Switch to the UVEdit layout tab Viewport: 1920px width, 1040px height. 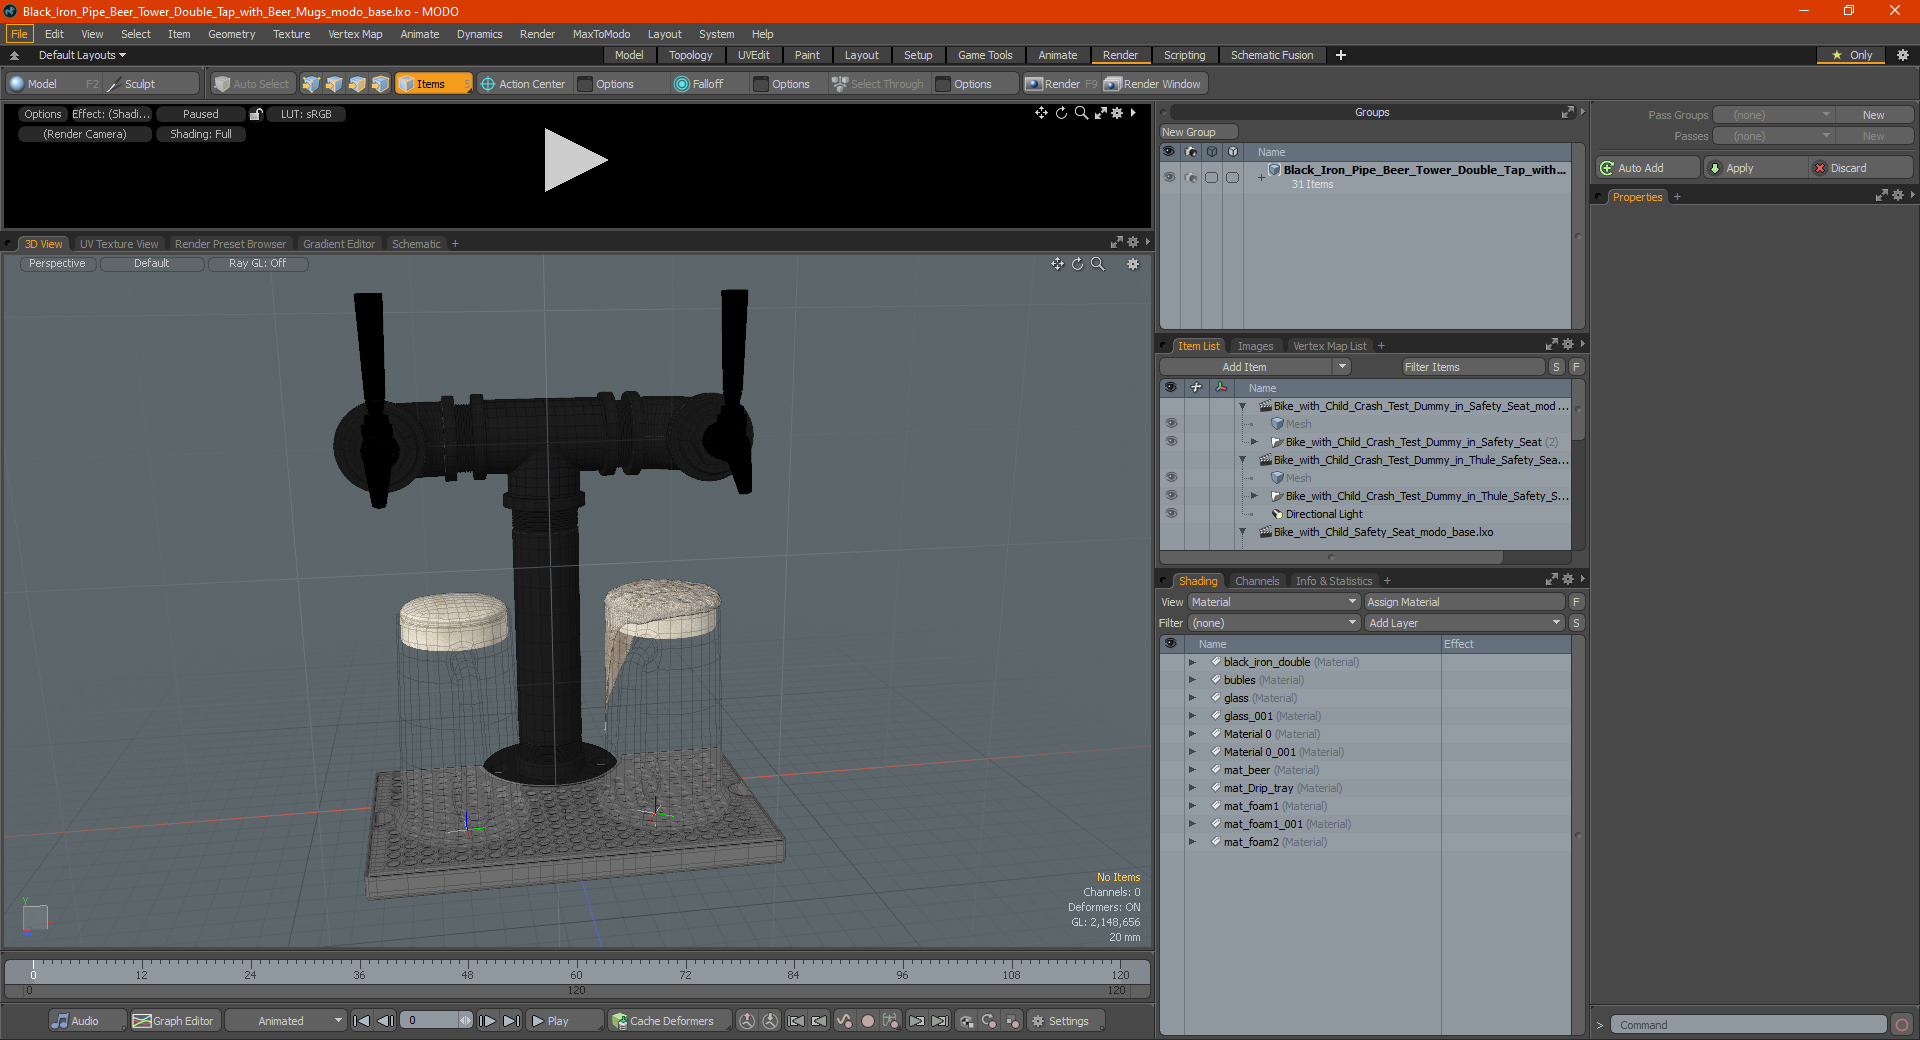753,55
